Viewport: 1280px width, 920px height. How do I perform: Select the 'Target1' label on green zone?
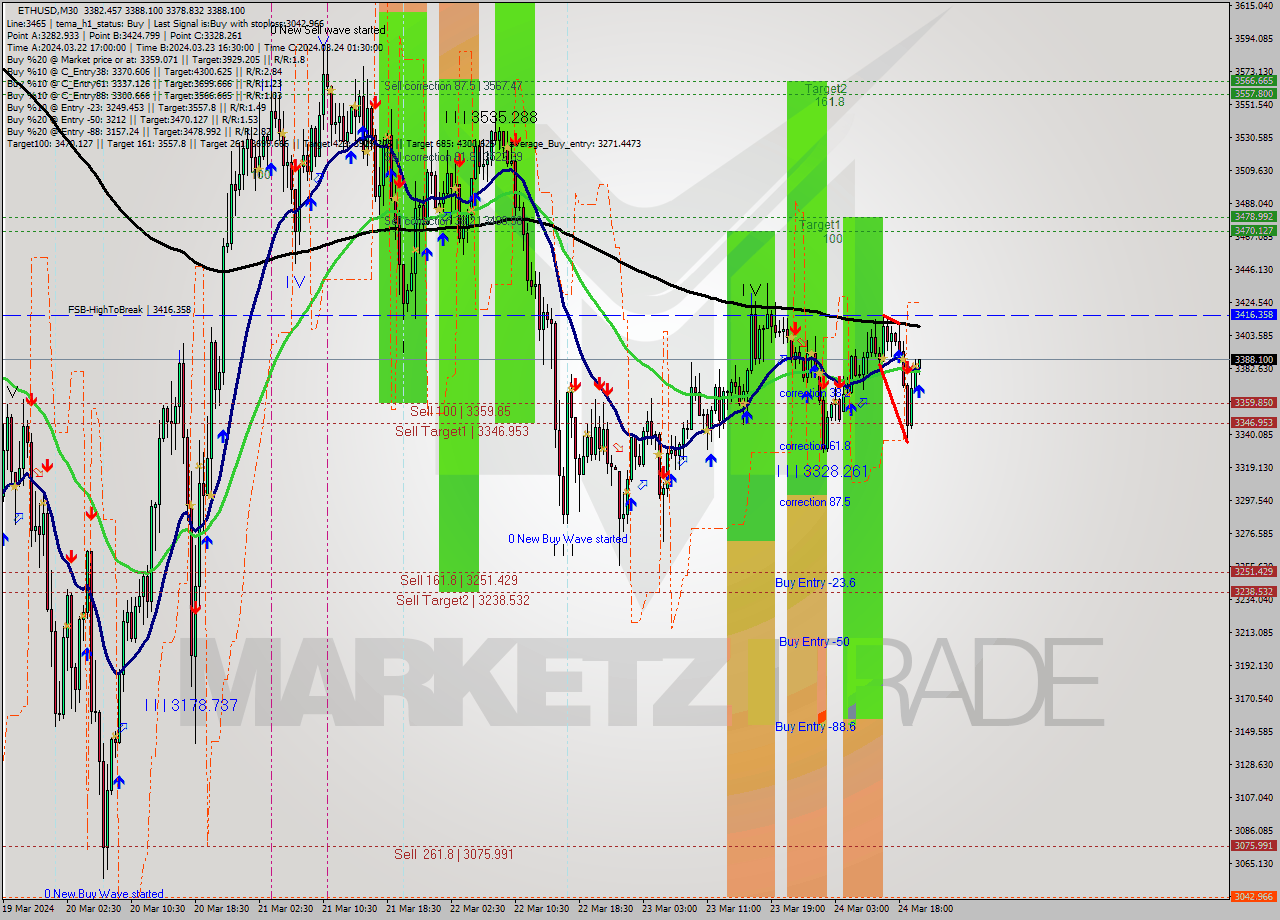pos(820,226)
